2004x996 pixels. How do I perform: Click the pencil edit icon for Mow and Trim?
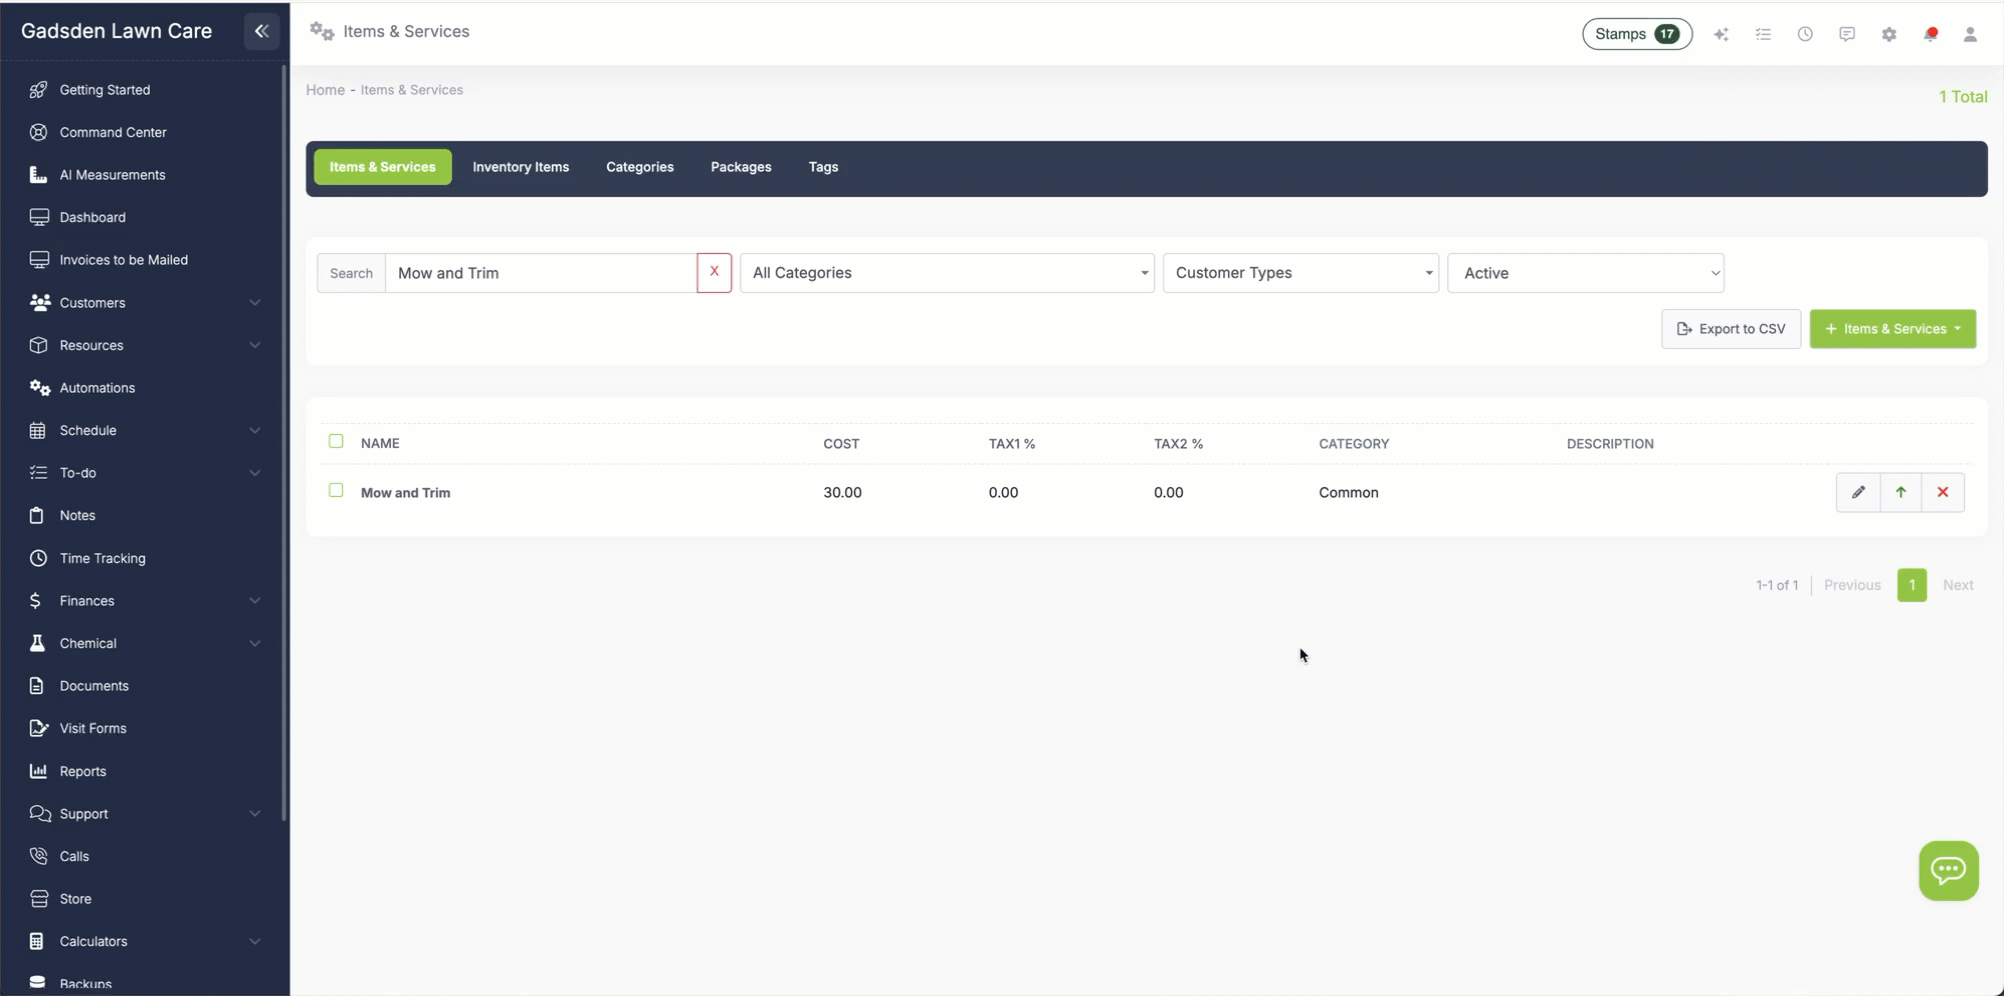(1858, 492)
